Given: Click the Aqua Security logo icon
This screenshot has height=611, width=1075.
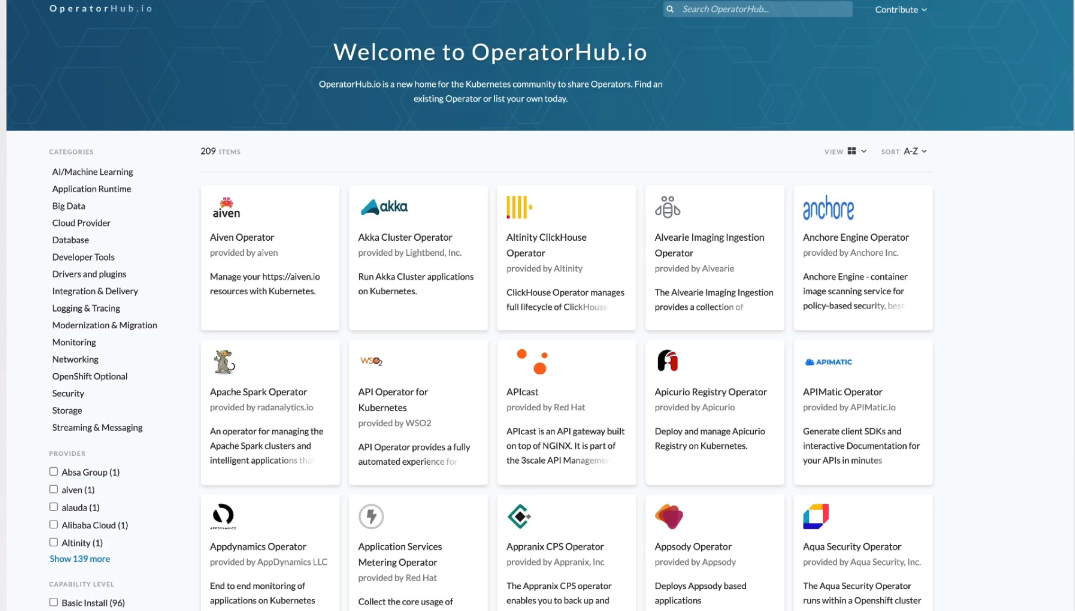Looking at the screenshot, I should point(816,516).
